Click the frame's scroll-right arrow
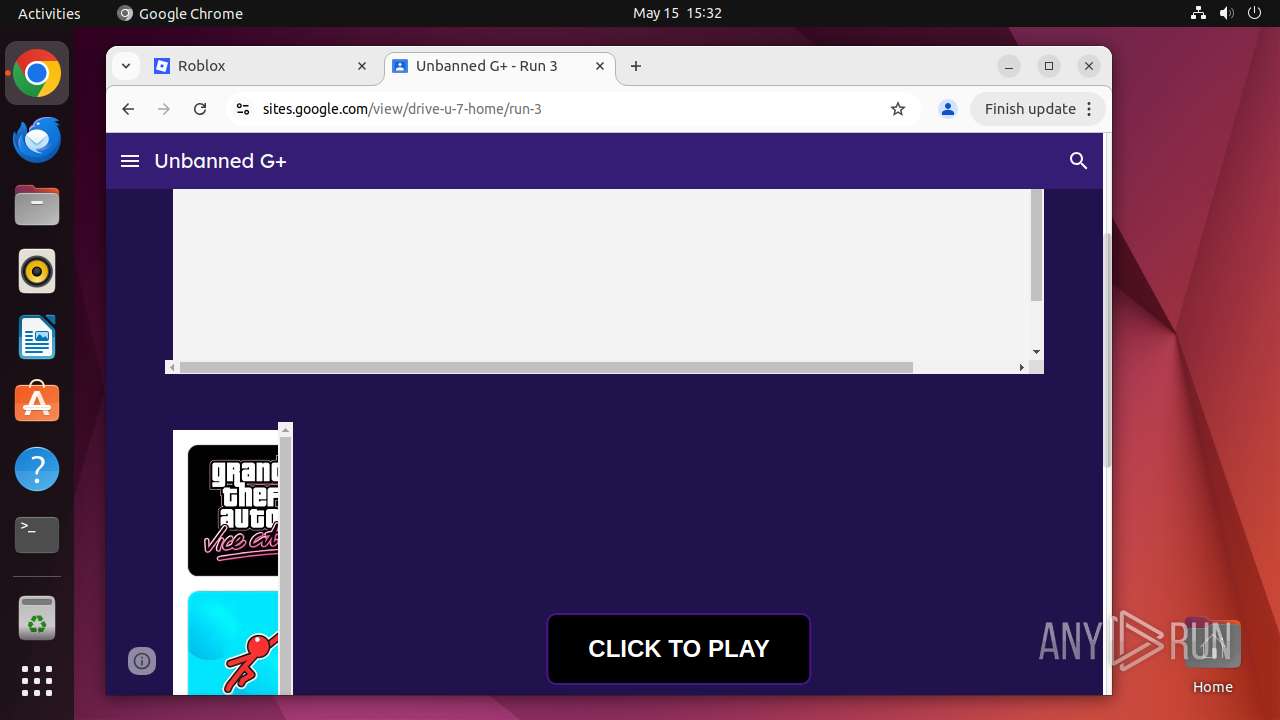The height and width of the screenshot is (720, 1280). point(1021,367)
